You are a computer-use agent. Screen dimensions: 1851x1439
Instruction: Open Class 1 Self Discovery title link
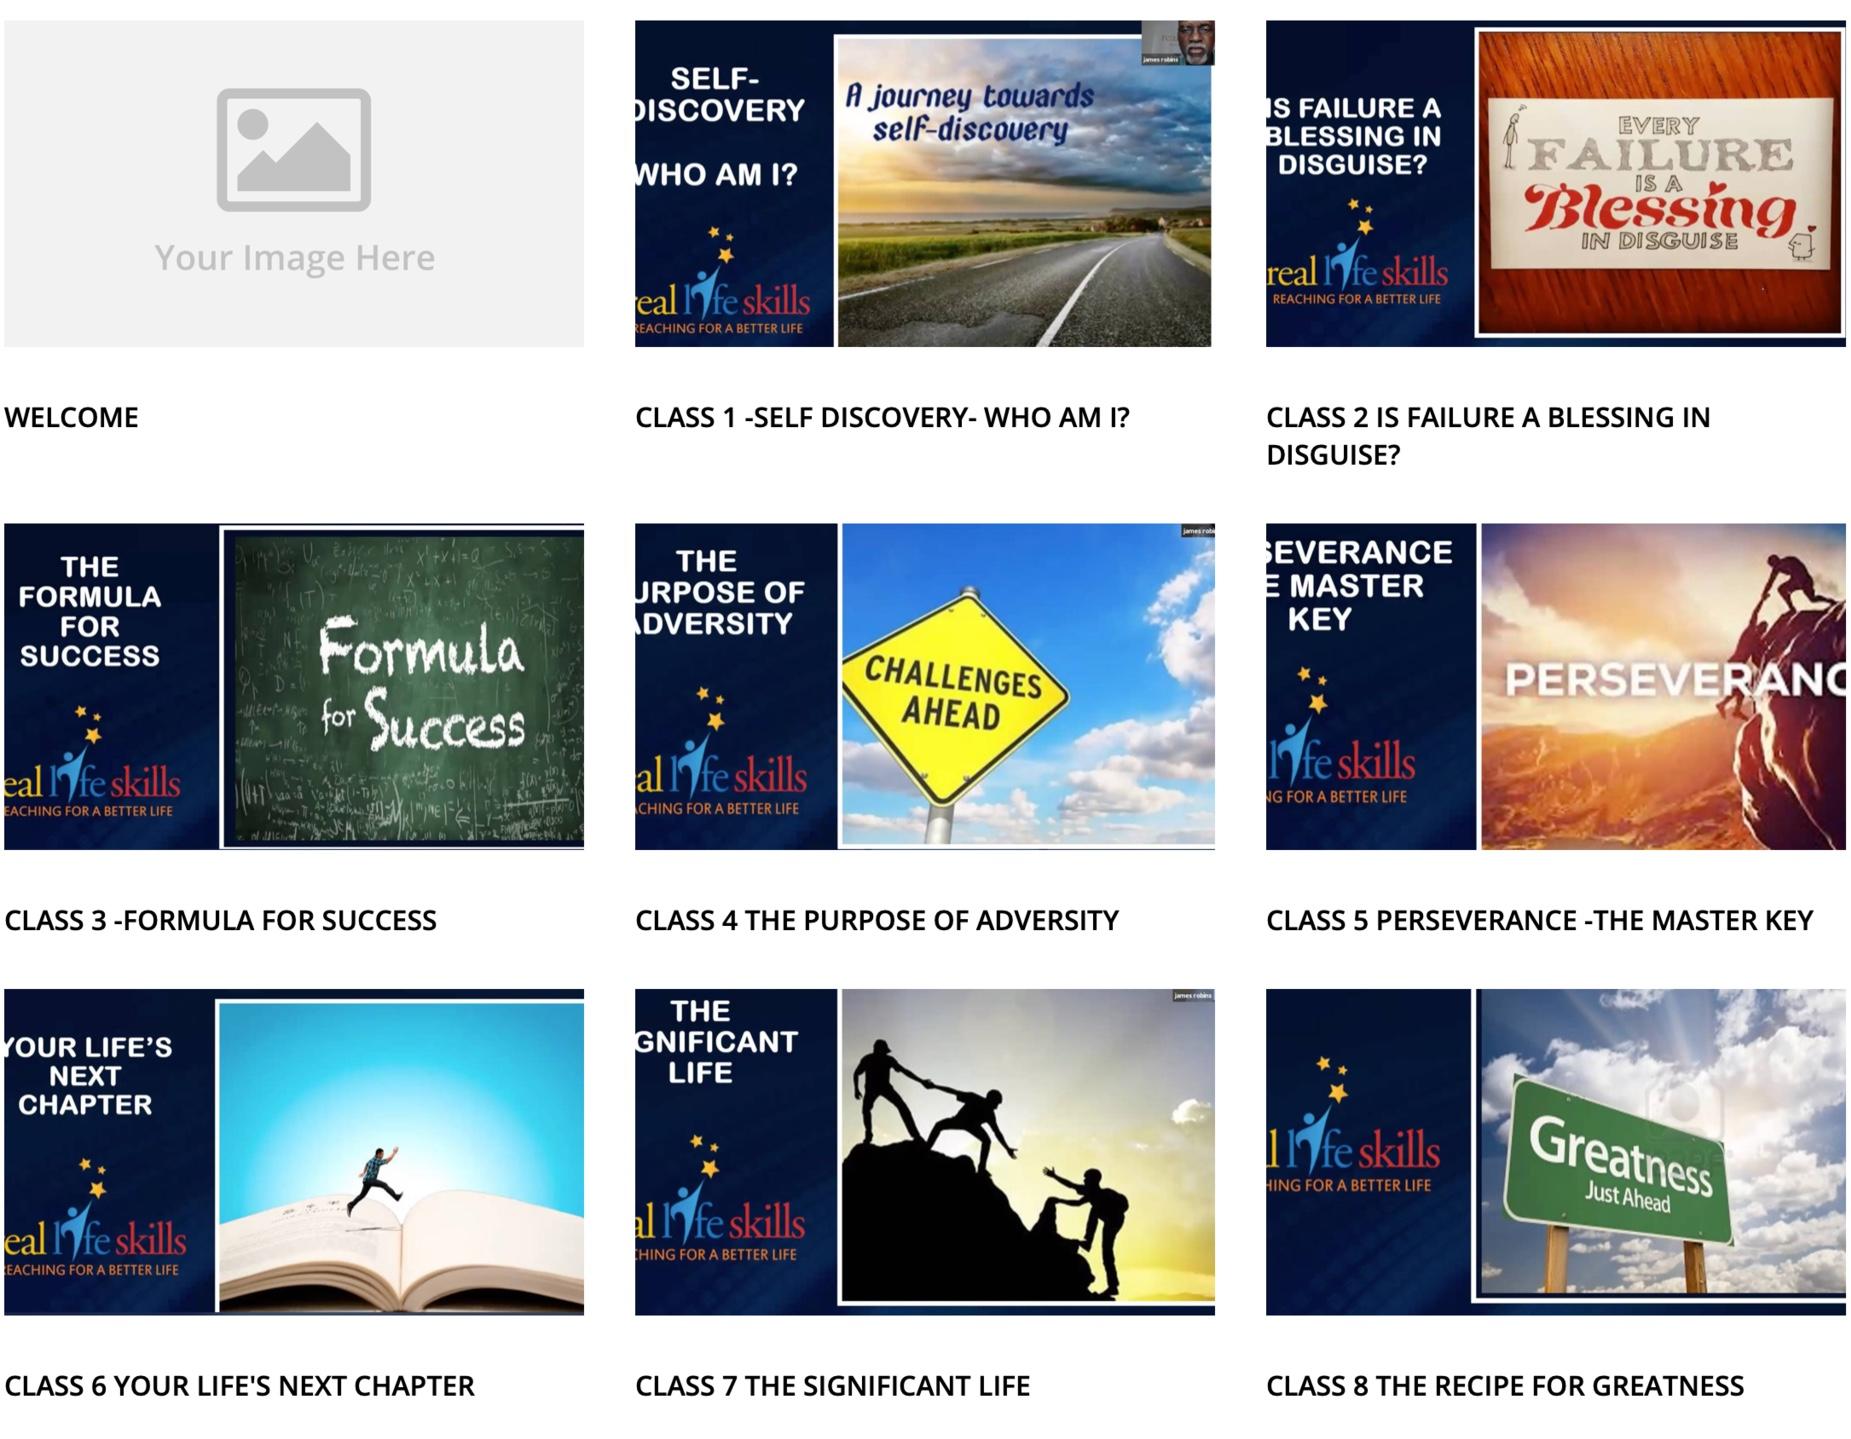click(882, 417)
